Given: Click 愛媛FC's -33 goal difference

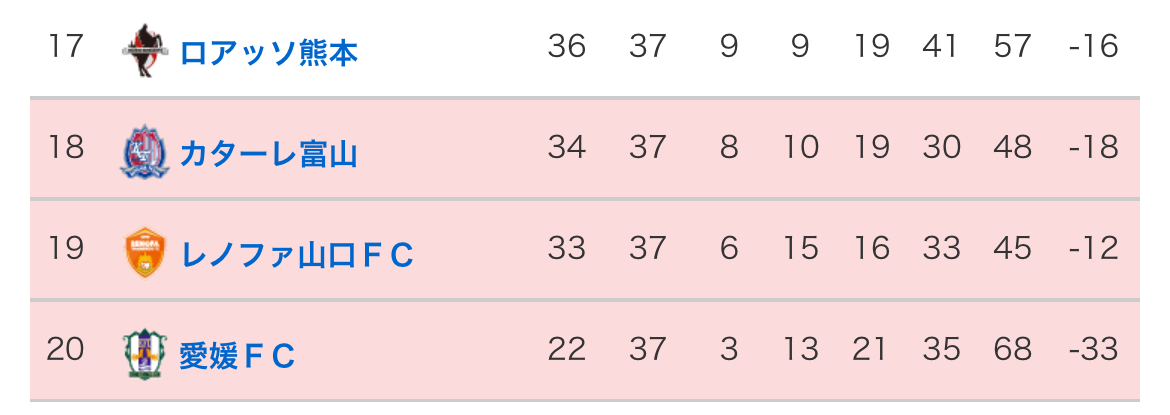Looking at the screenshot, I should point(1093,350).
